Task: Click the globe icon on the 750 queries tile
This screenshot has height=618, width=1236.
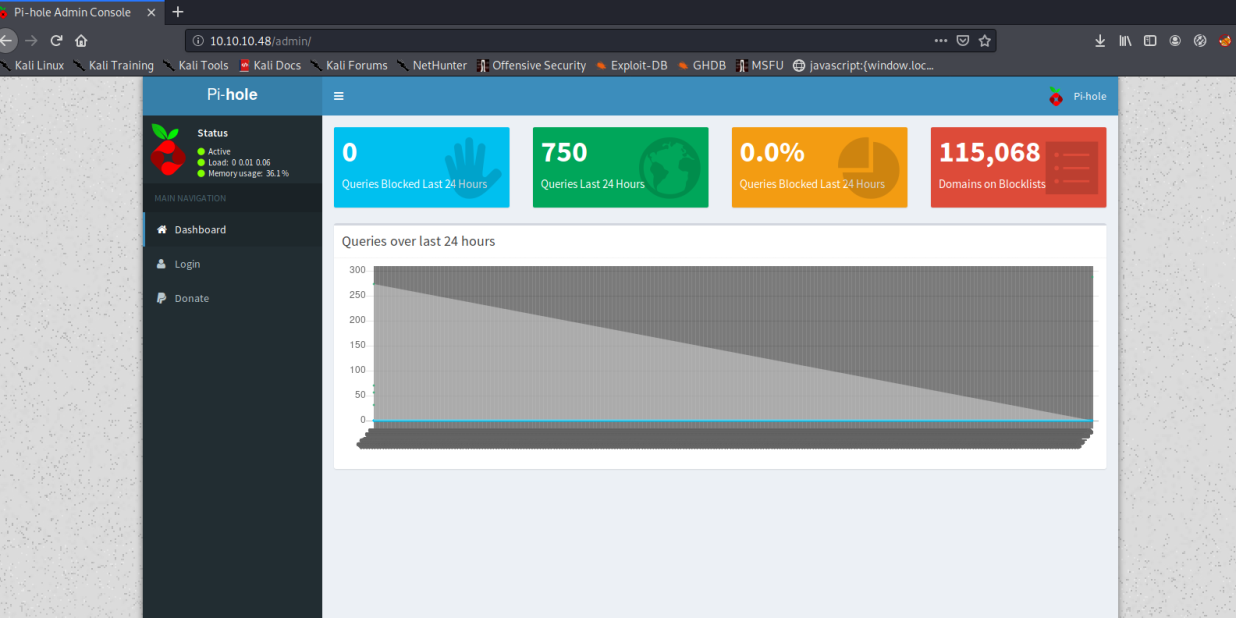Action: [x=669, y=166]
